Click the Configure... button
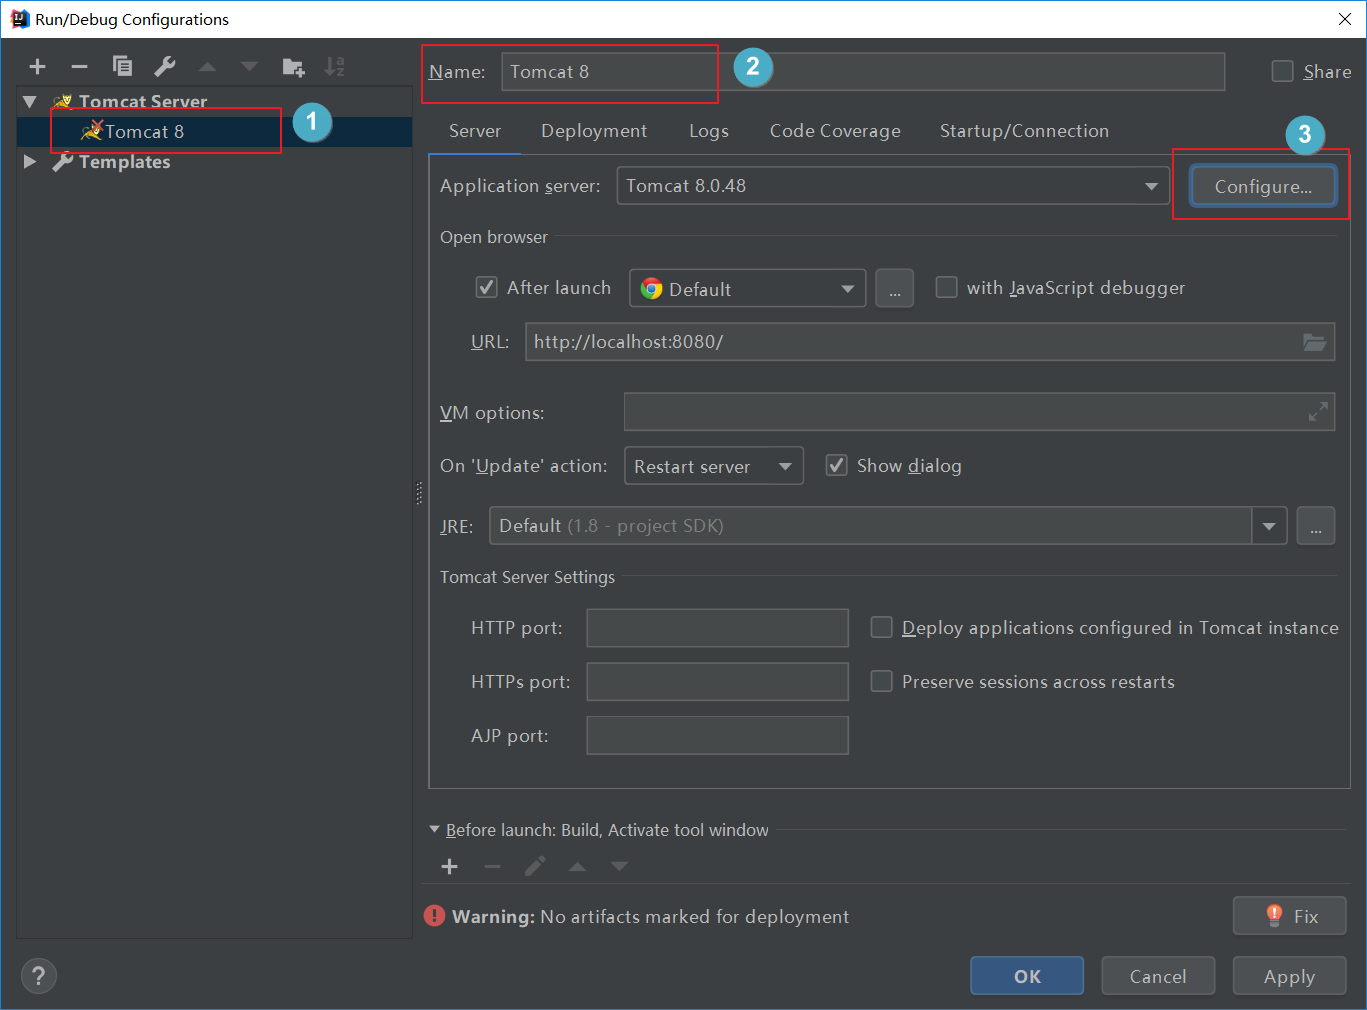 click(1263, 186)
